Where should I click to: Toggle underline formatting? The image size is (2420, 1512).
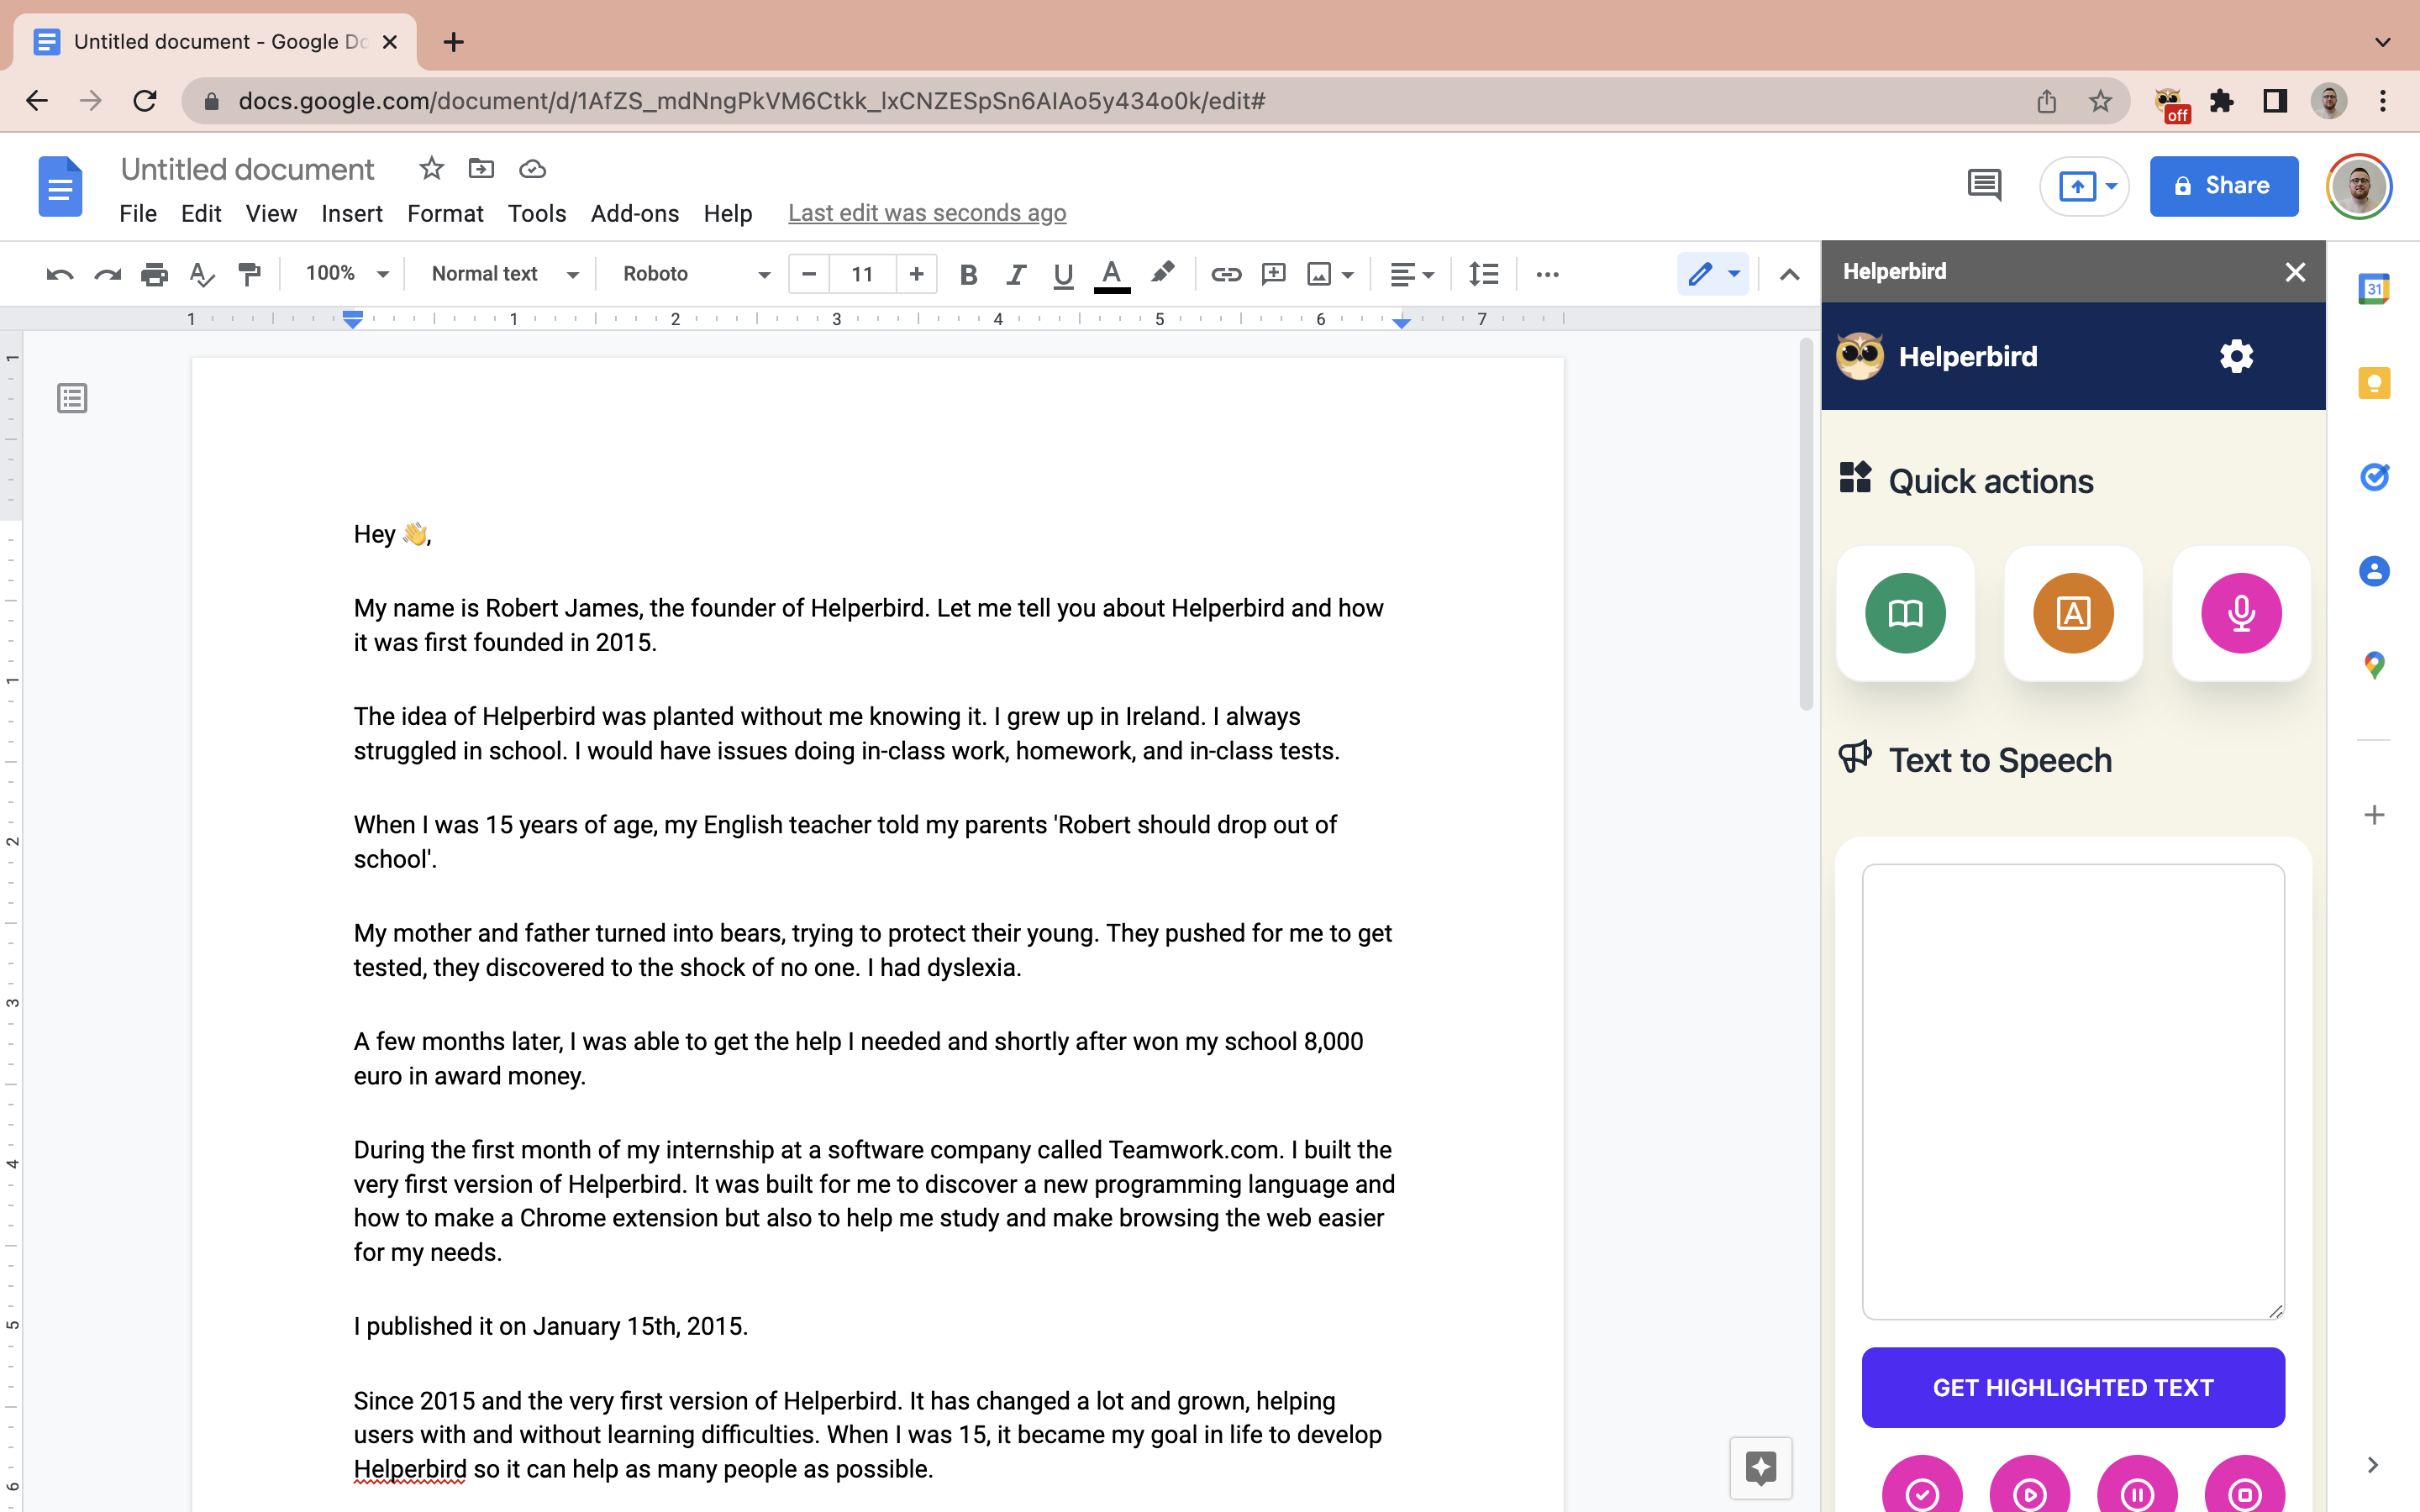(x=1063, y=274)
